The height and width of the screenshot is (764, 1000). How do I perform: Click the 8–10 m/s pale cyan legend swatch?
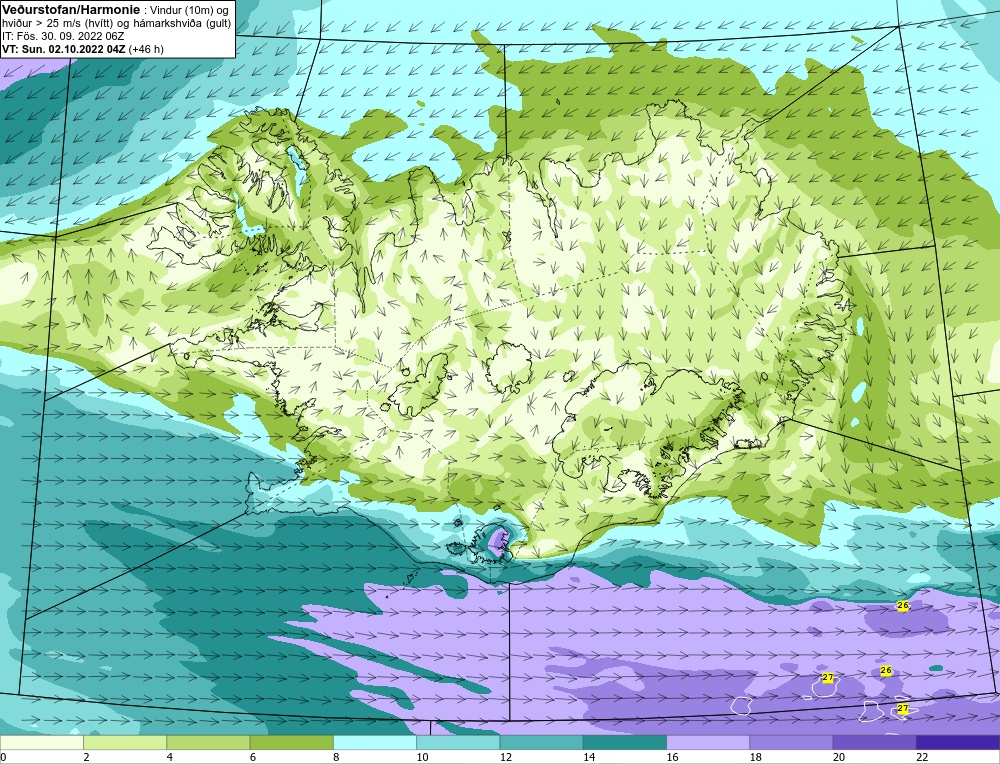(x=375, y=742)
